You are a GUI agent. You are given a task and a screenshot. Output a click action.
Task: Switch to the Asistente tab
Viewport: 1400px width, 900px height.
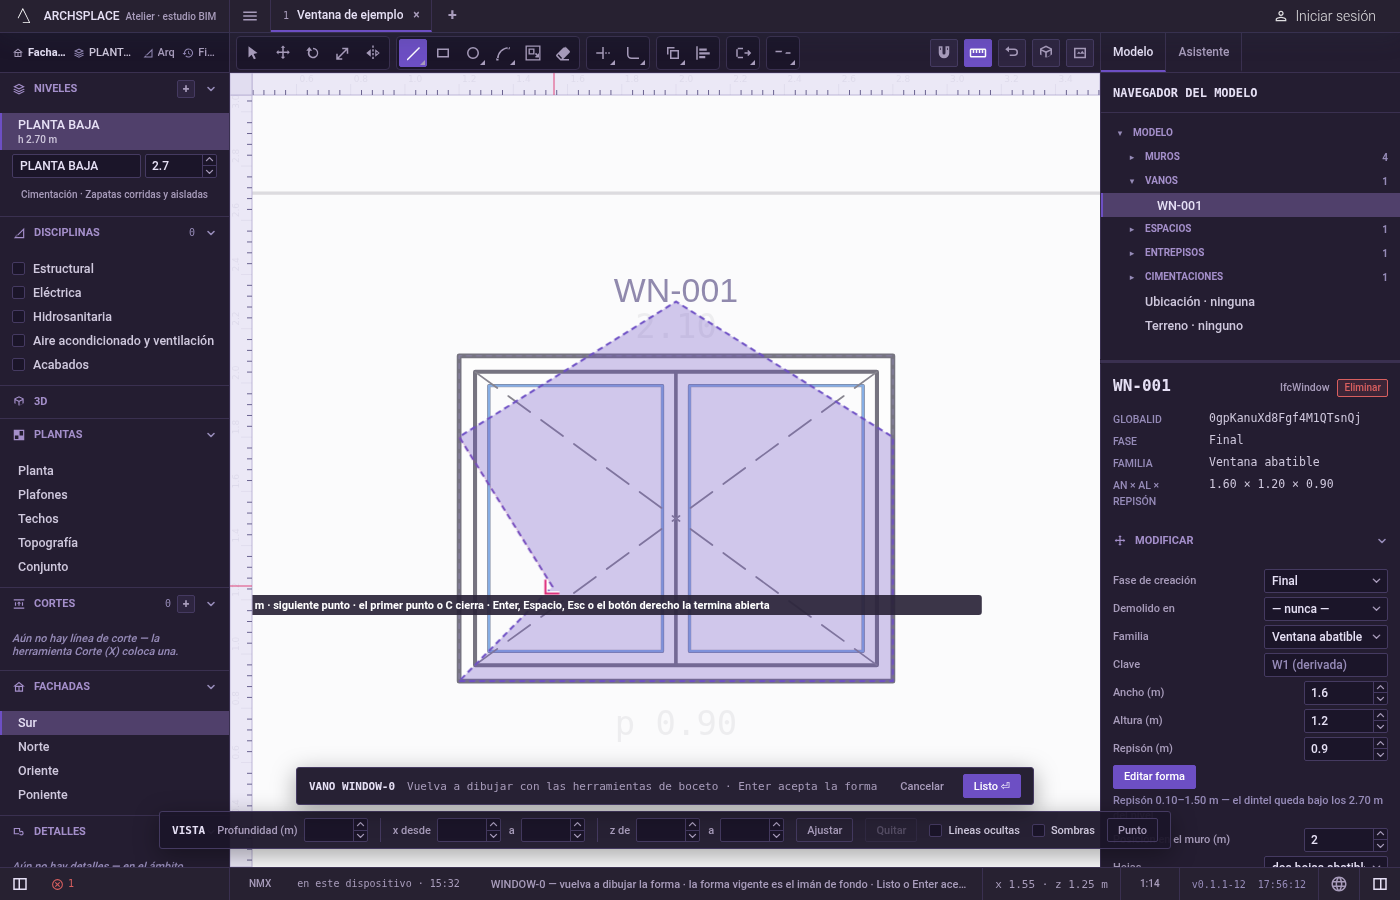coord(1204,52)
